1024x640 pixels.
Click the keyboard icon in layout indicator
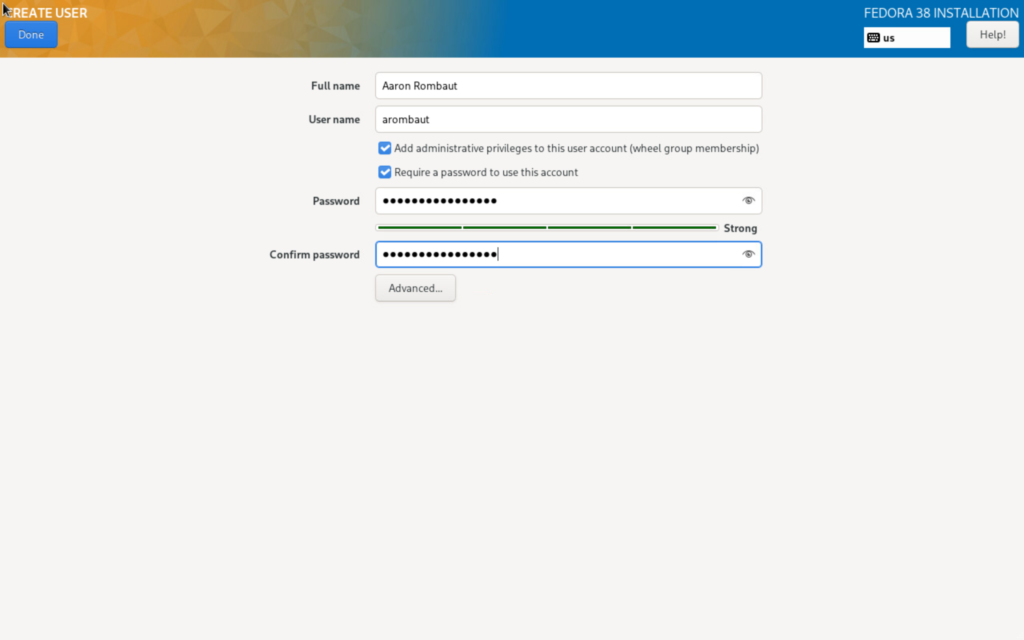tap(874, 38)
